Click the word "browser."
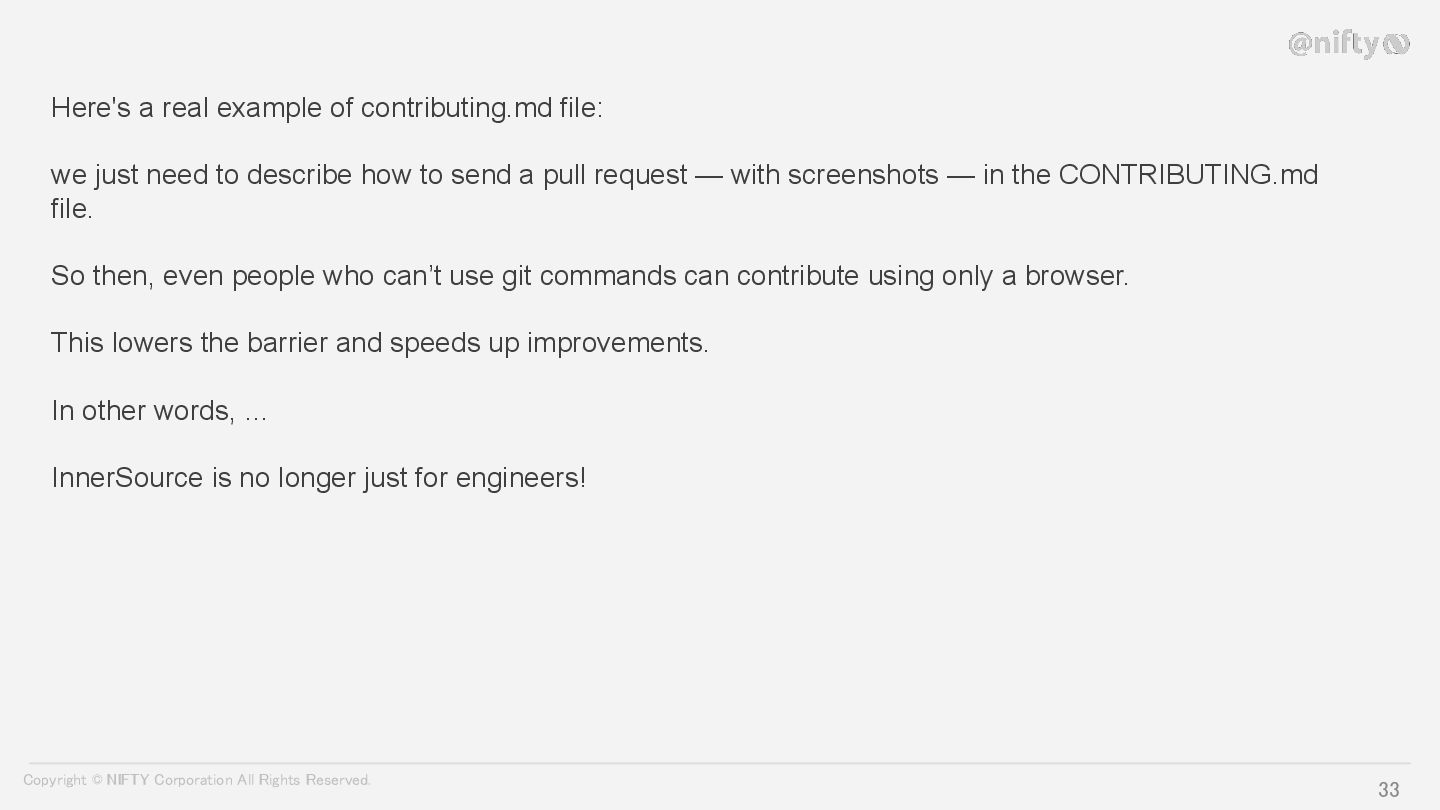 click(1076, 276)
